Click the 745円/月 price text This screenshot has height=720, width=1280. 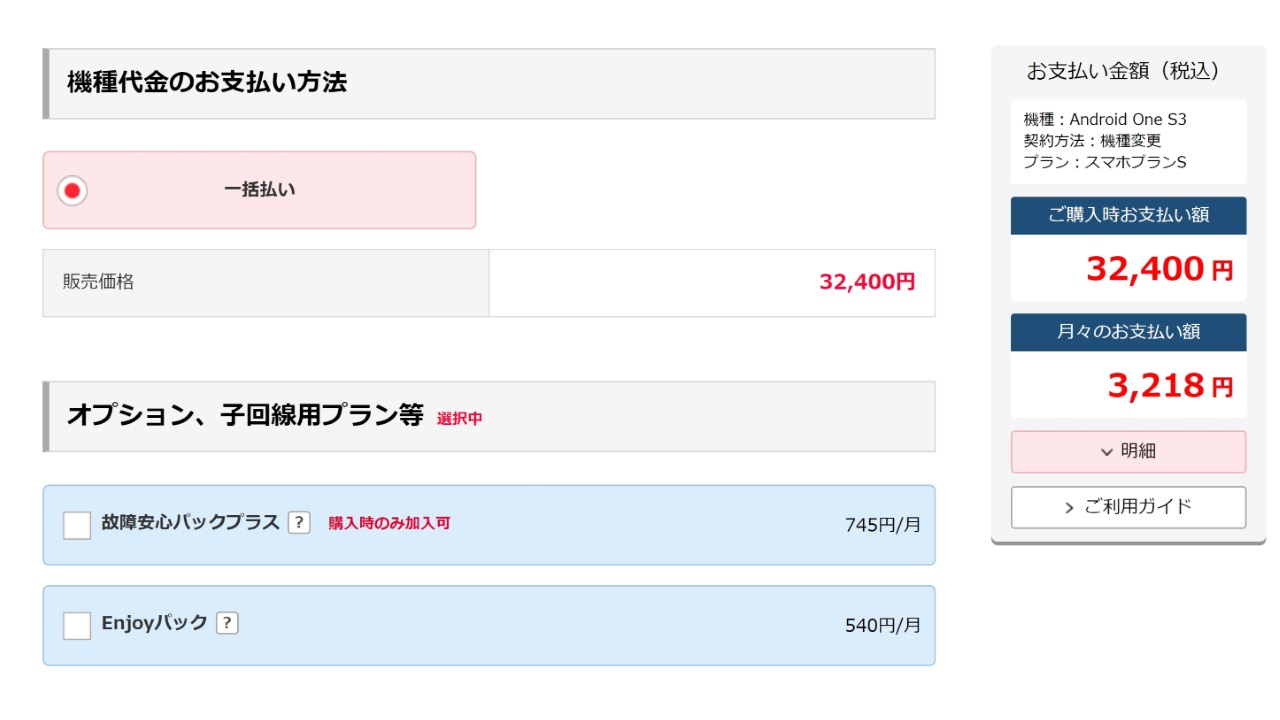(x=882, y=525)
